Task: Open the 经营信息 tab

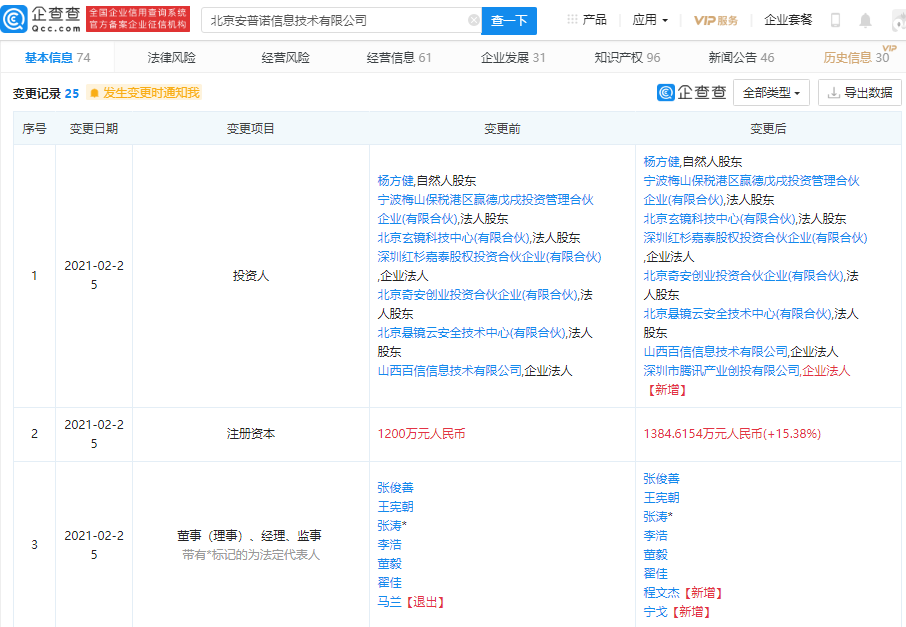Action: (x=399, y=58)
